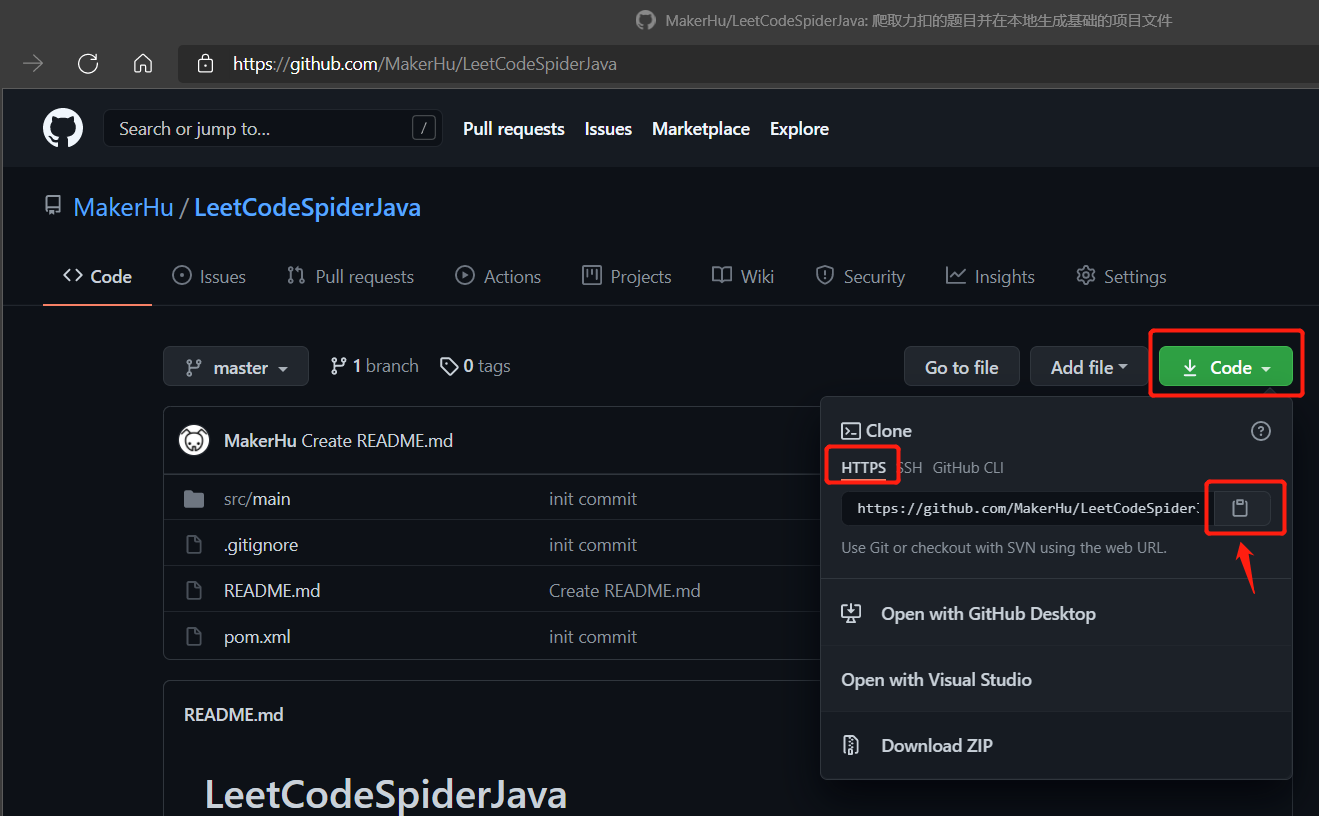
Task: Open the Create README.md commit message
Action: (x=377, y=441)
